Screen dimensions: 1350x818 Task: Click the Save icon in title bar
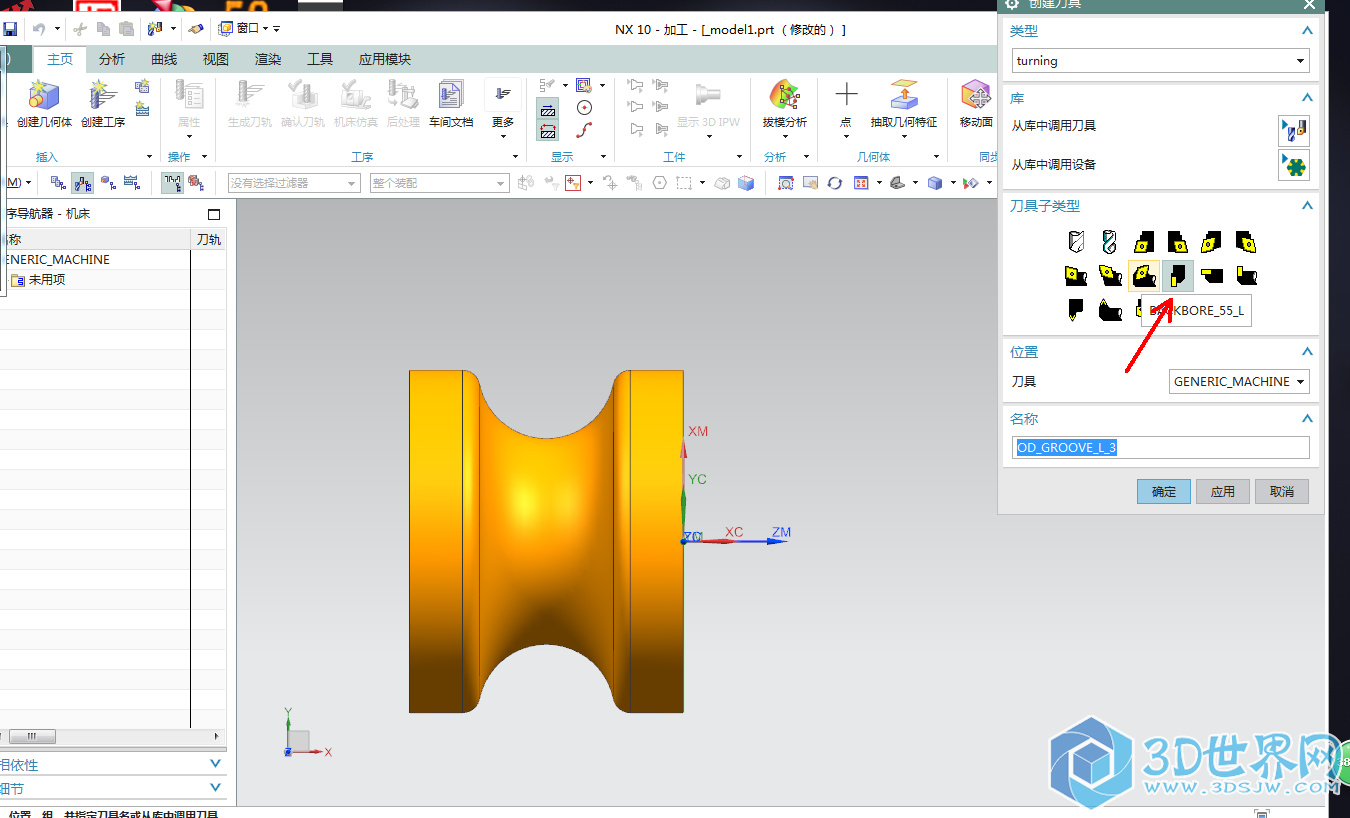tap(9, 29)
